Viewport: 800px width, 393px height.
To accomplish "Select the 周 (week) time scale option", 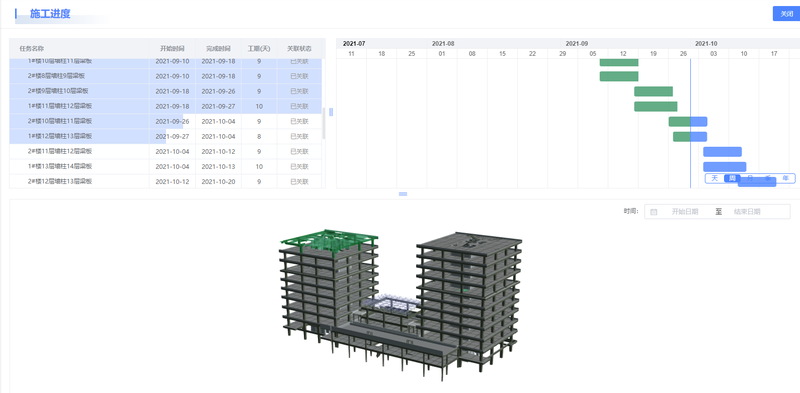I will [x=732, y=178].
